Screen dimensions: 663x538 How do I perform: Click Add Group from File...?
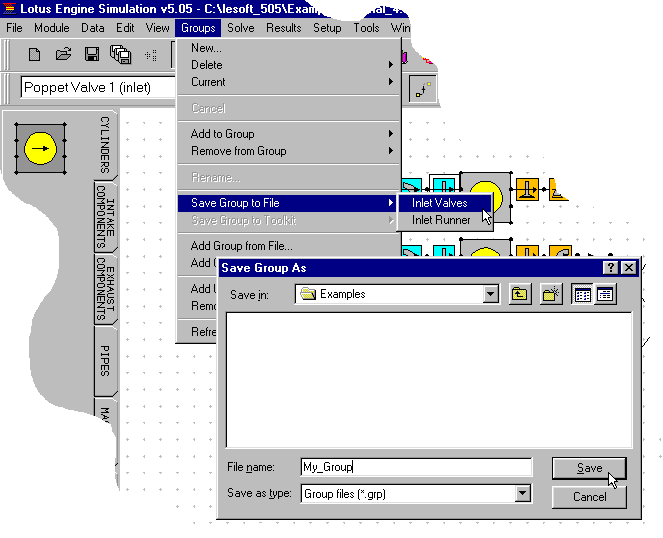tap(289, 246)
